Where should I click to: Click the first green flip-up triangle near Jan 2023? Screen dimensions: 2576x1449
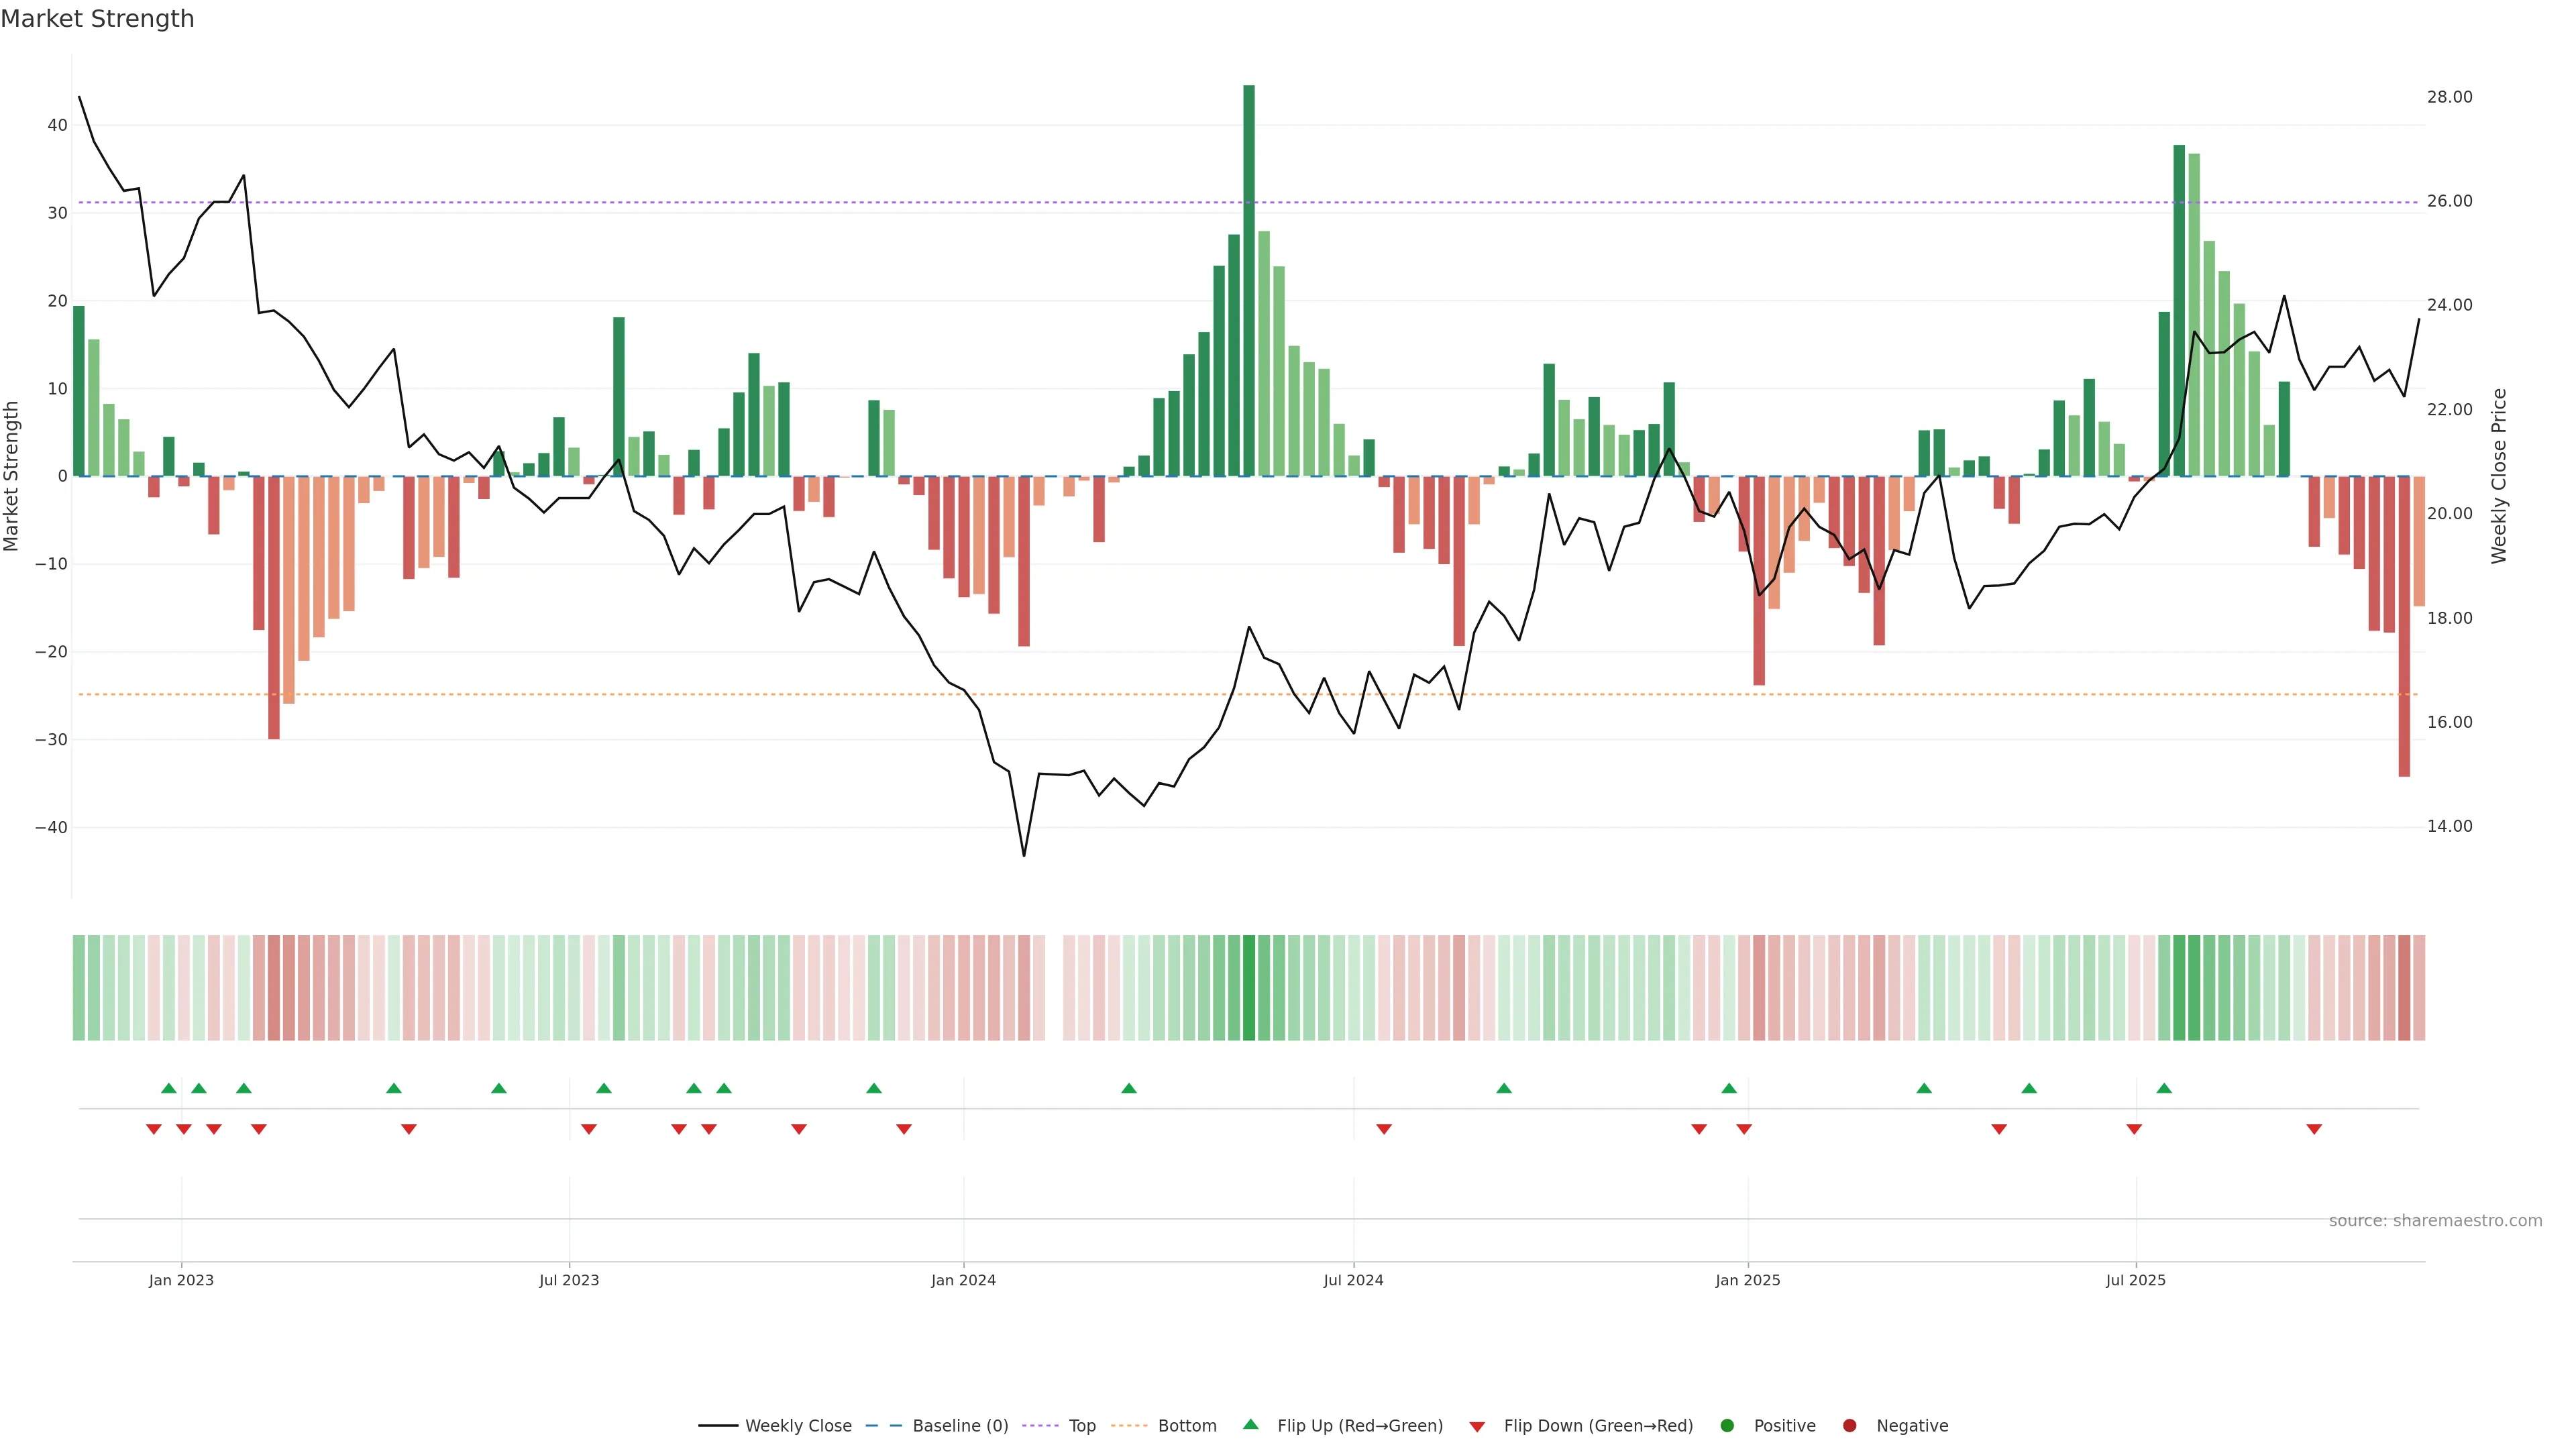169,1088
